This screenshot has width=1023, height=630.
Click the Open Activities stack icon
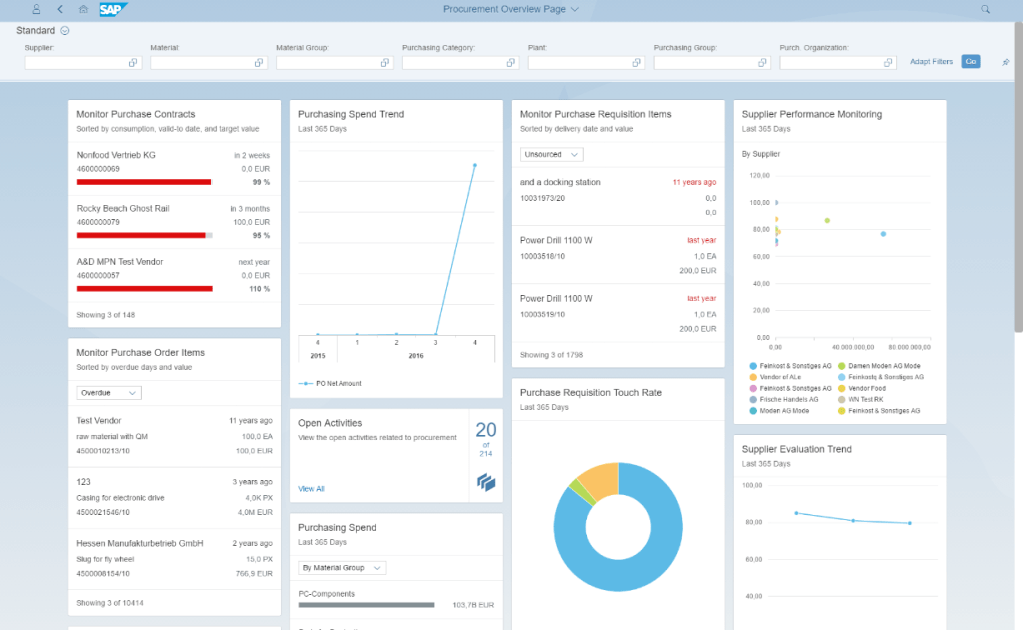click(486, 483)
